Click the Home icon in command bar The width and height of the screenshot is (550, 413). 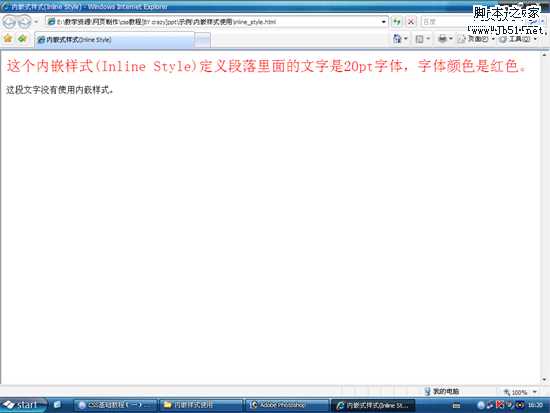(397, 39)
